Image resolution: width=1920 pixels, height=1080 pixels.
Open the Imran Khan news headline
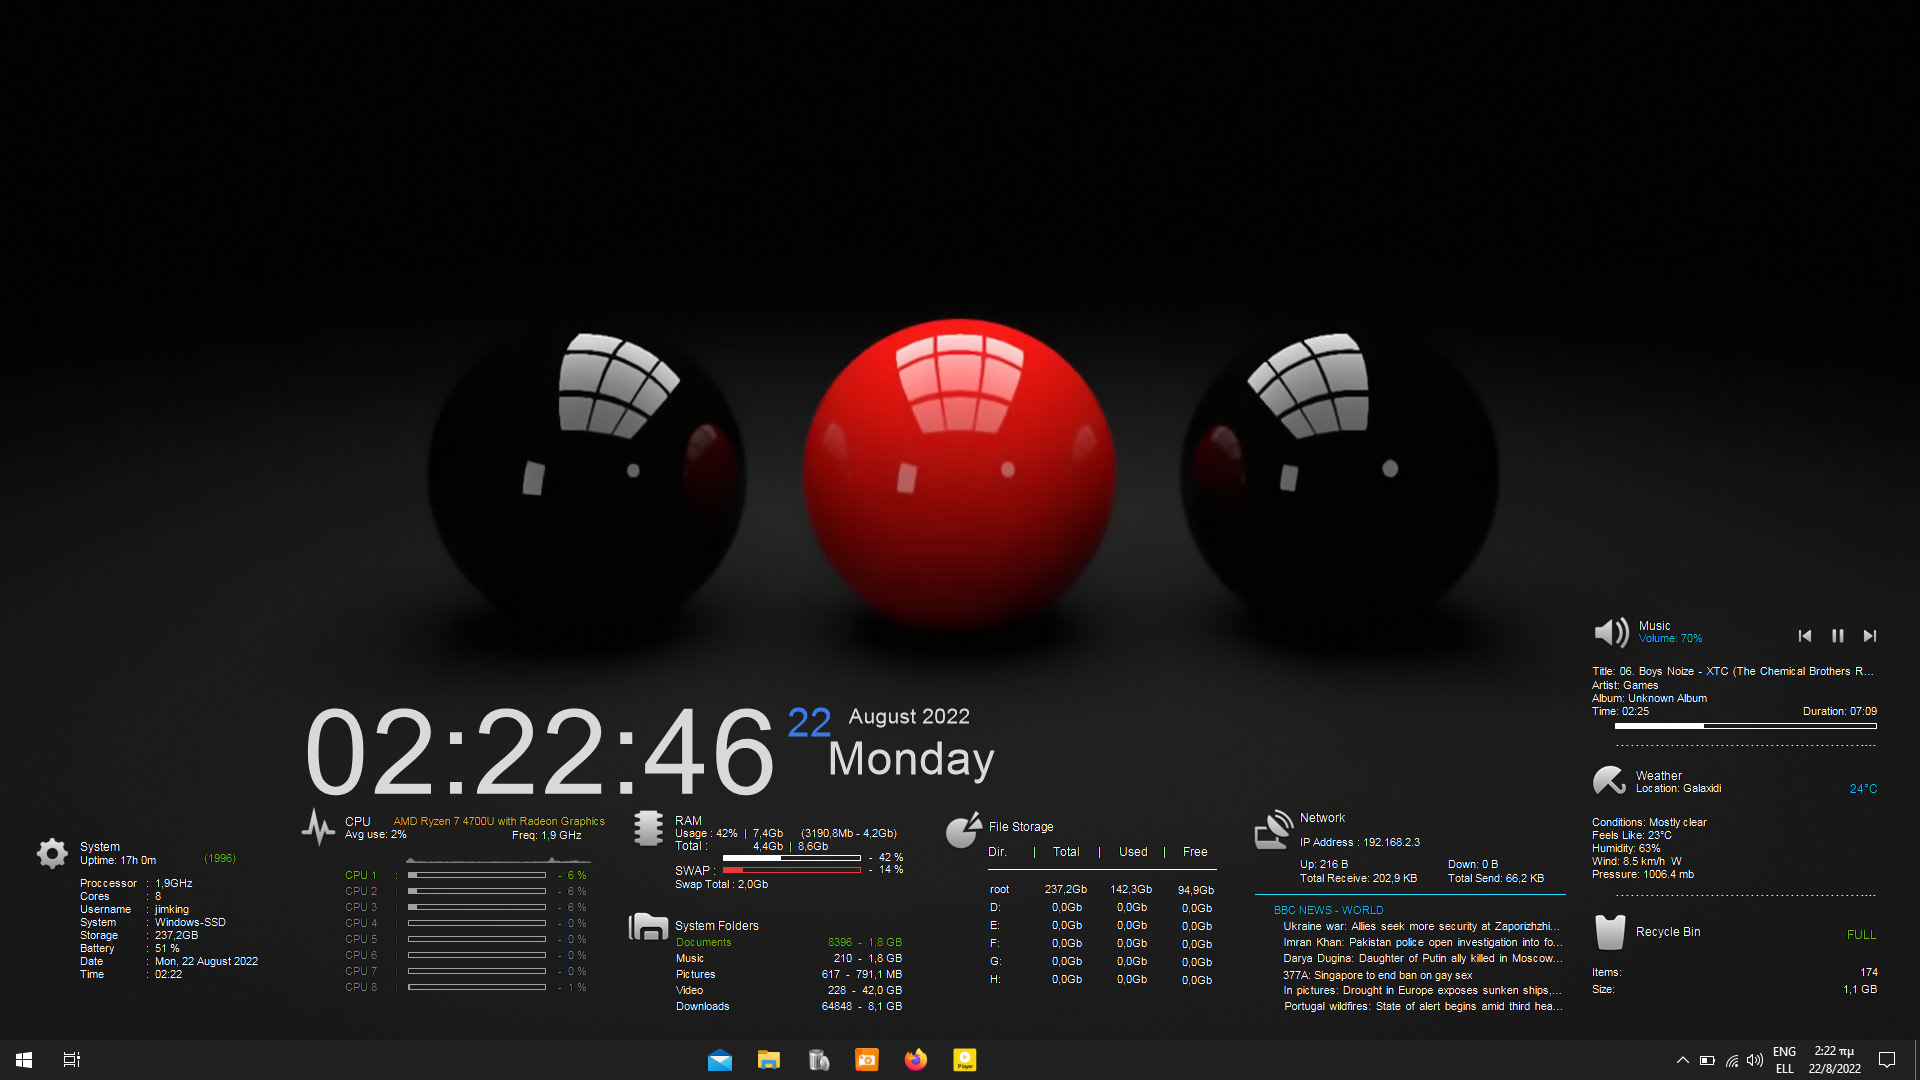tap(1421, 942)
